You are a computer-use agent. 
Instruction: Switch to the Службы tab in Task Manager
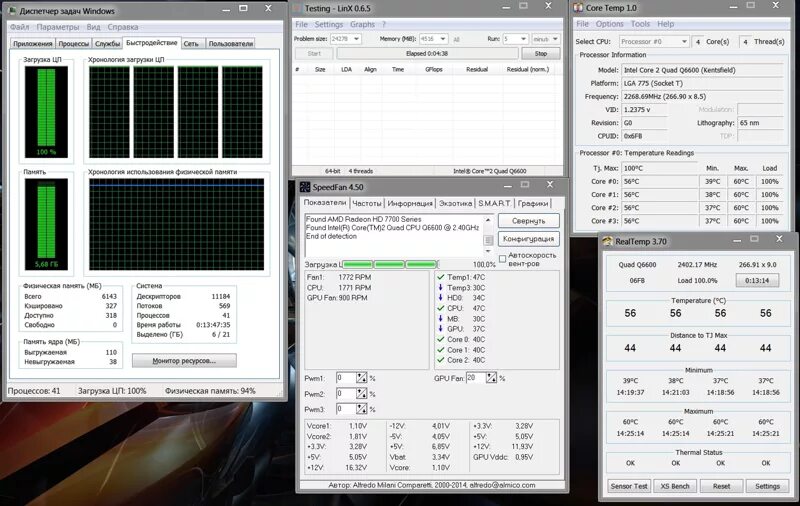[107, 44]
